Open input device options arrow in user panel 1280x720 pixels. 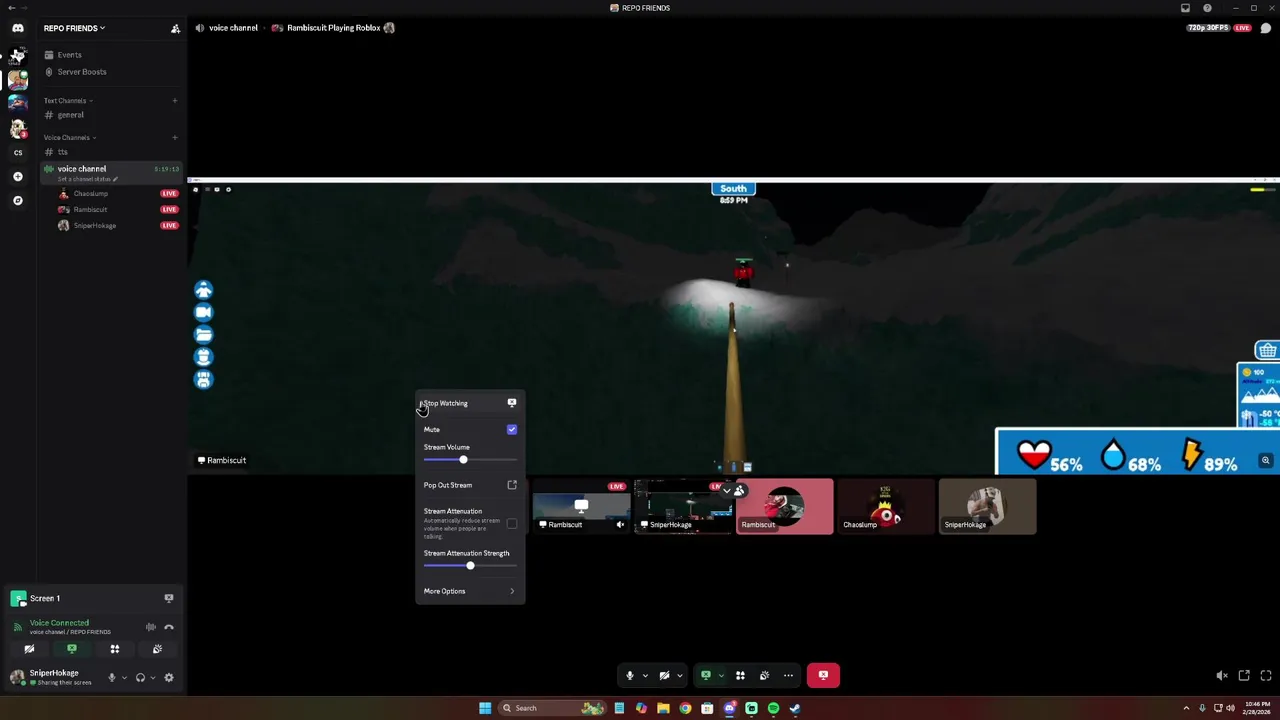click(124, 677)
